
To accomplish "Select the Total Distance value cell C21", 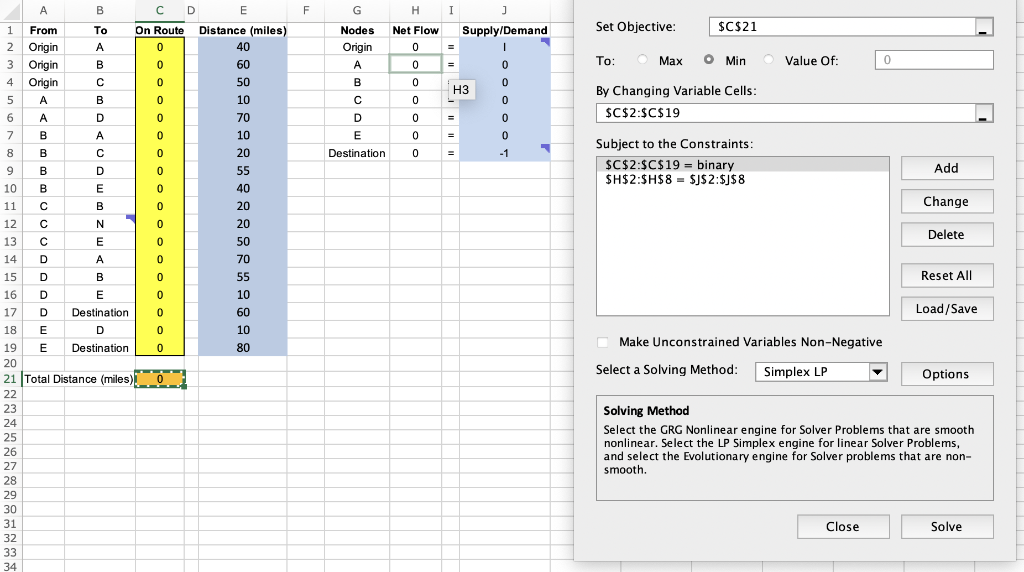I will click(x=160, y=379).
